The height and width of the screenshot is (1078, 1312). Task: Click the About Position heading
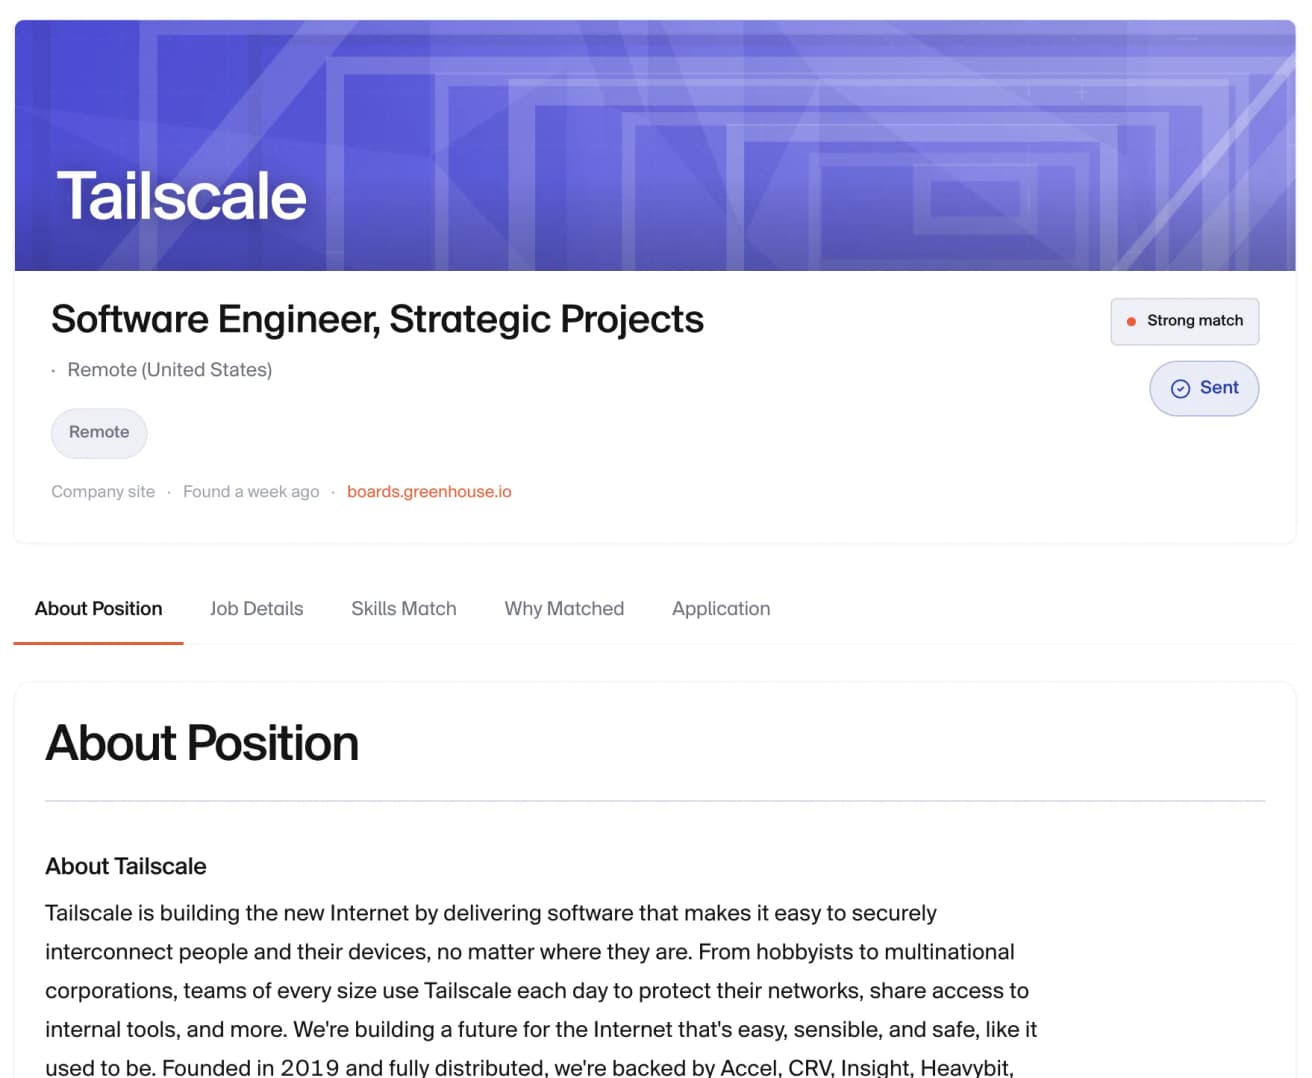pos(202,744)
